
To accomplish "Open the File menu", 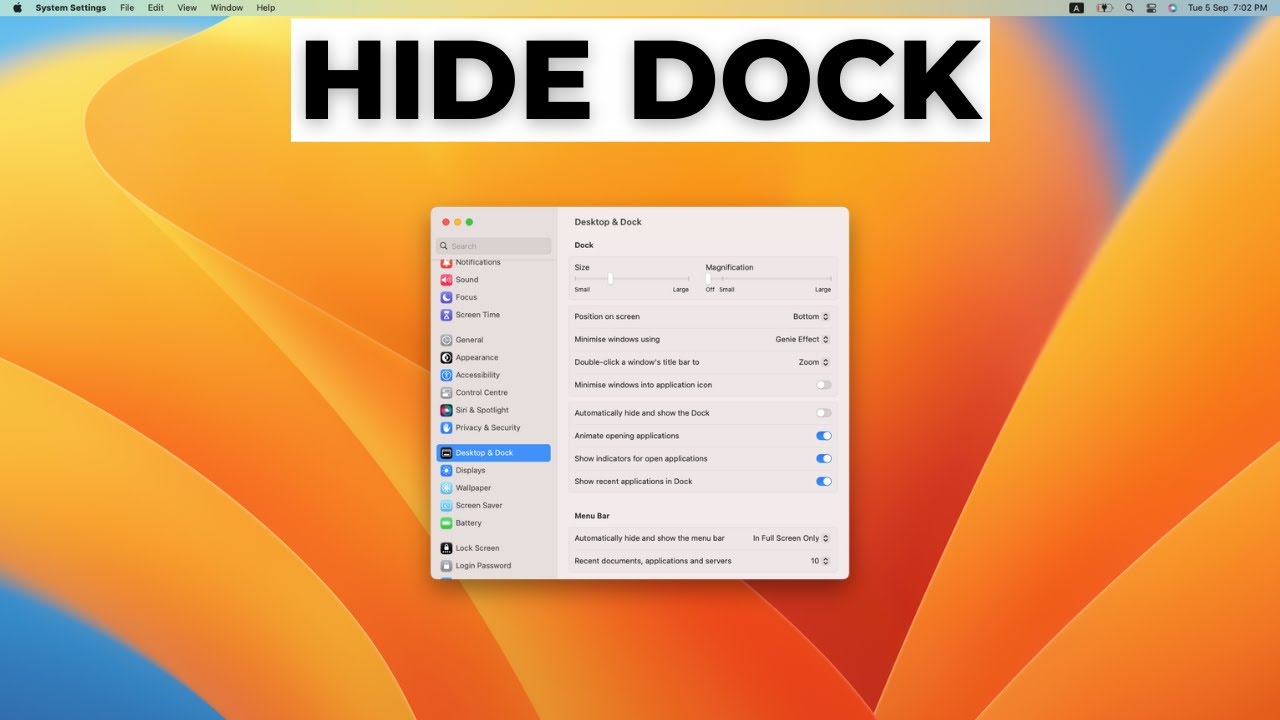I will (x=127, y=8).
